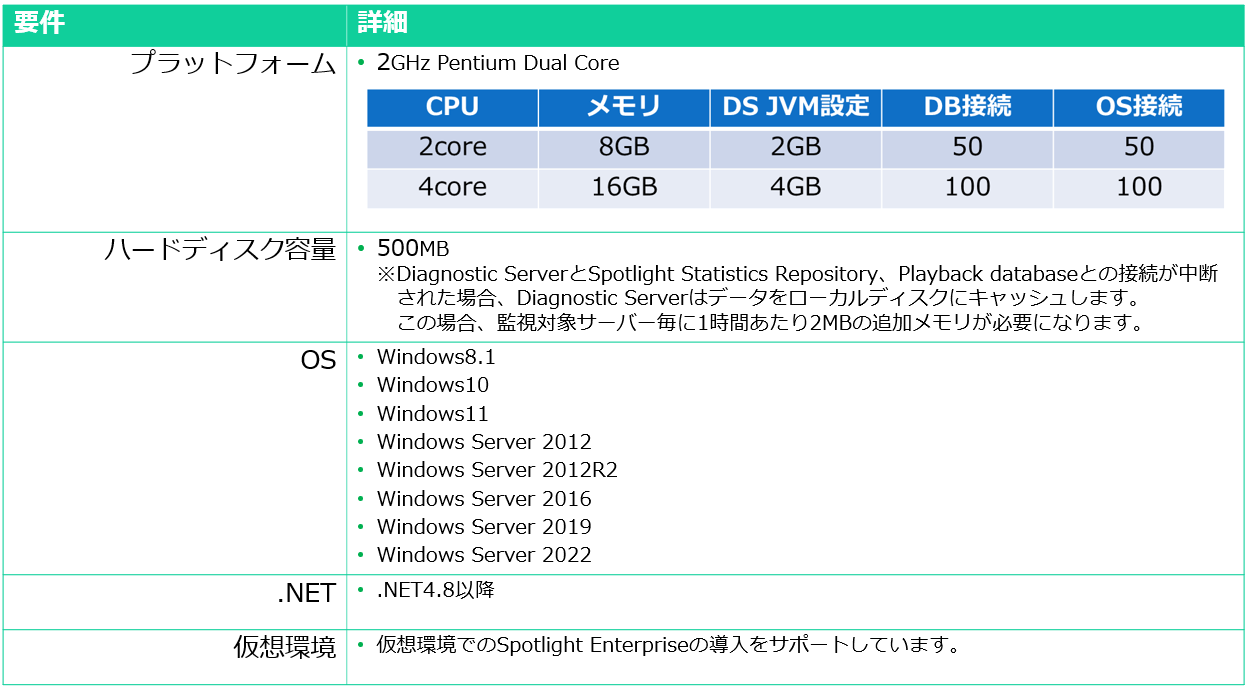The height and width of the screenshot is (687, 1252).
Task: Select the 仮想環境 row label
Action: [x=285, y=648]
